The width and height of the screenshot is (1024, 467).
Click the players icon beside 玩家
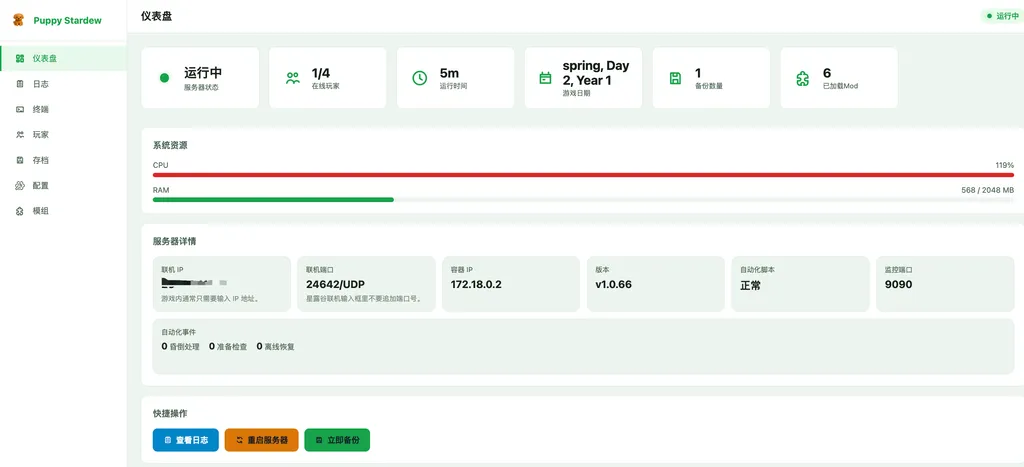coord(20,135)
